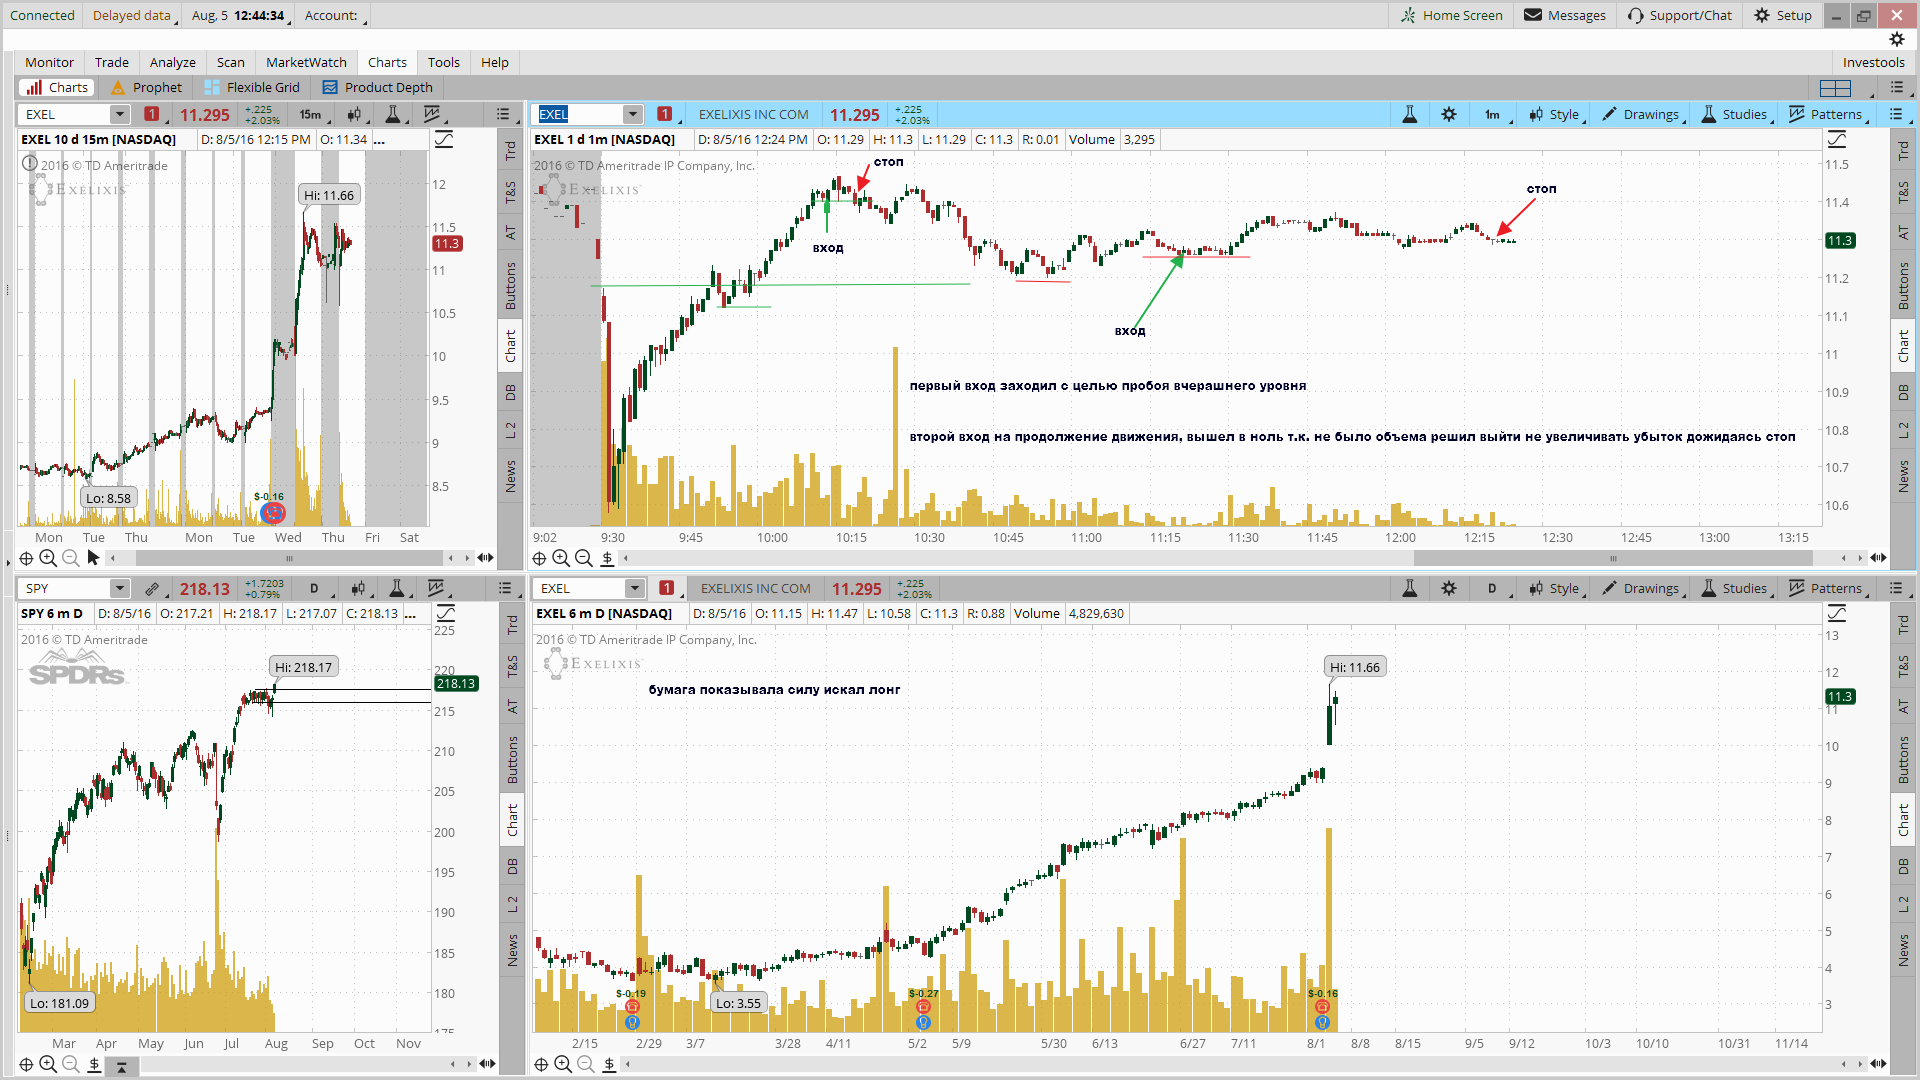This screenshot has height=1080, width=1920.
Task: Select the Prophet subtab
Action: tap(147, 88)
